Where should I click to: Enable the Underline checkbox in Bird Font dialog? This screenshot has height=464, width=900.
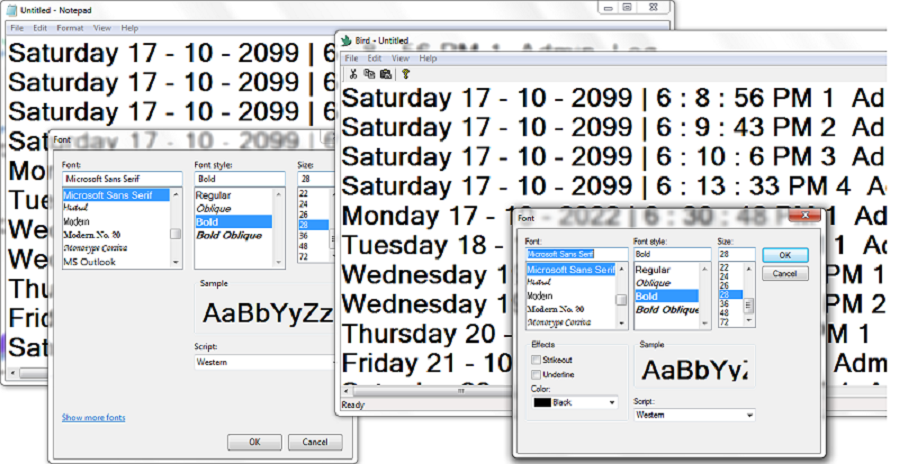point(536,374)
